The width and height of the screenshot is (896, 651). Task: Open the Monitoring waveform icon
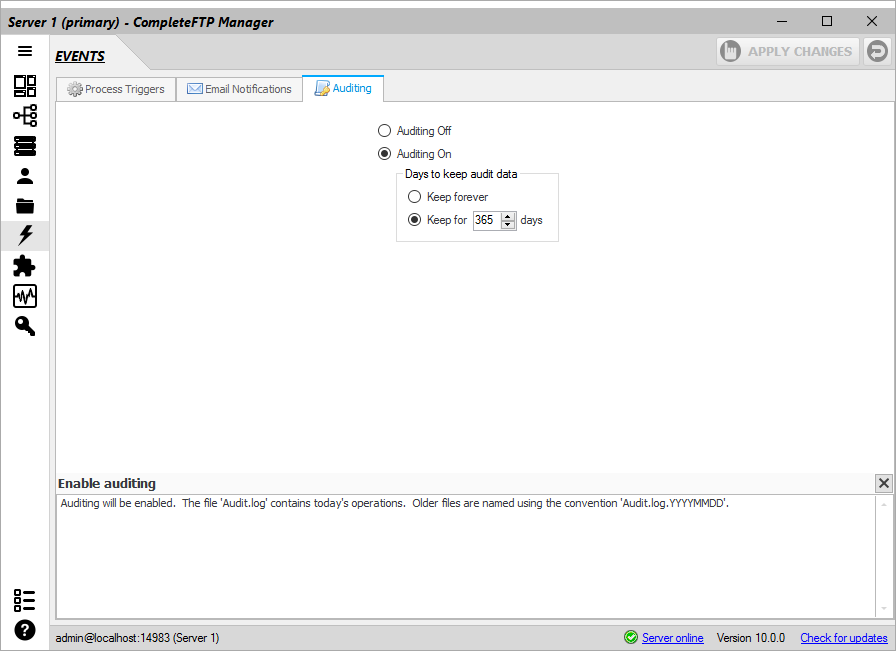coord(25,296)
